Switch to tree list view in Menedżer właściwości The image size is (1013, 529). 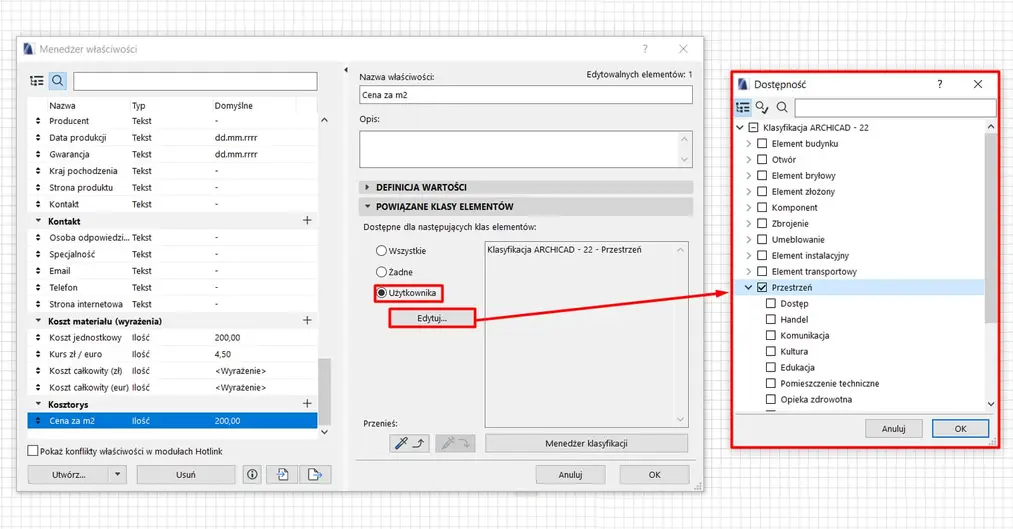(37, 81)
